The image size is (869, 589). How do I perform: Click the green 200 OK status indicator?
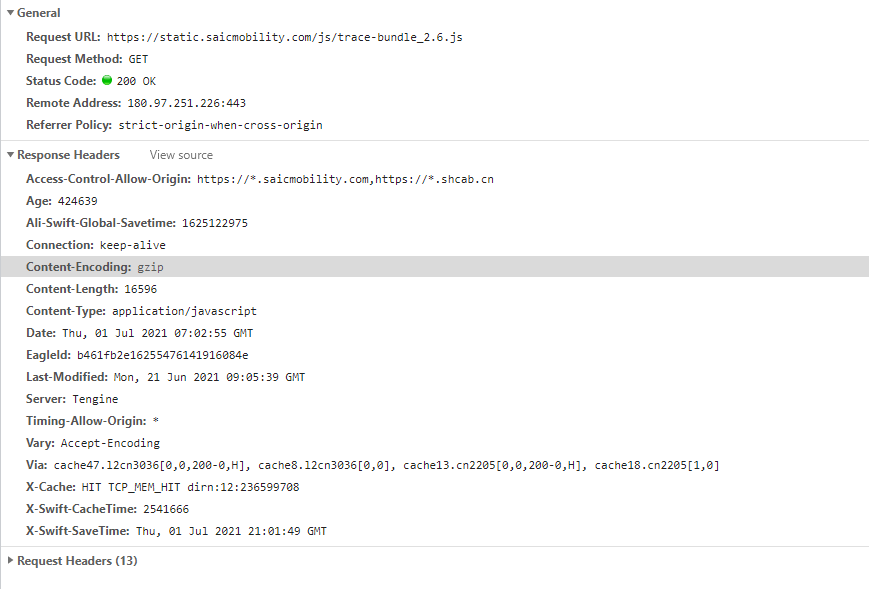pyautogui.click(x=107, y=80)
